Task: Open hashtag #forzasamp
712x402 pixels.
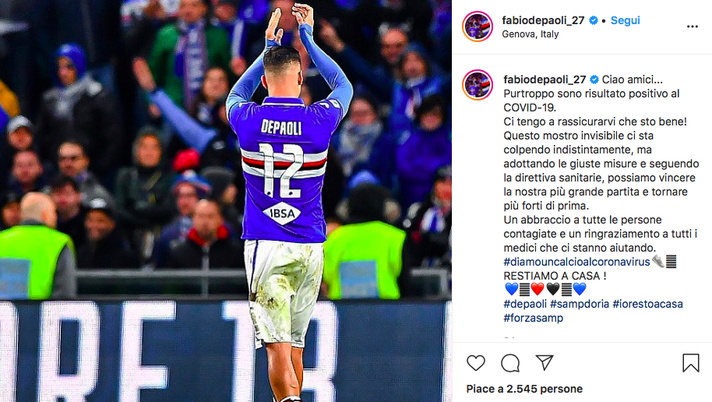Action: click(533, 318)
